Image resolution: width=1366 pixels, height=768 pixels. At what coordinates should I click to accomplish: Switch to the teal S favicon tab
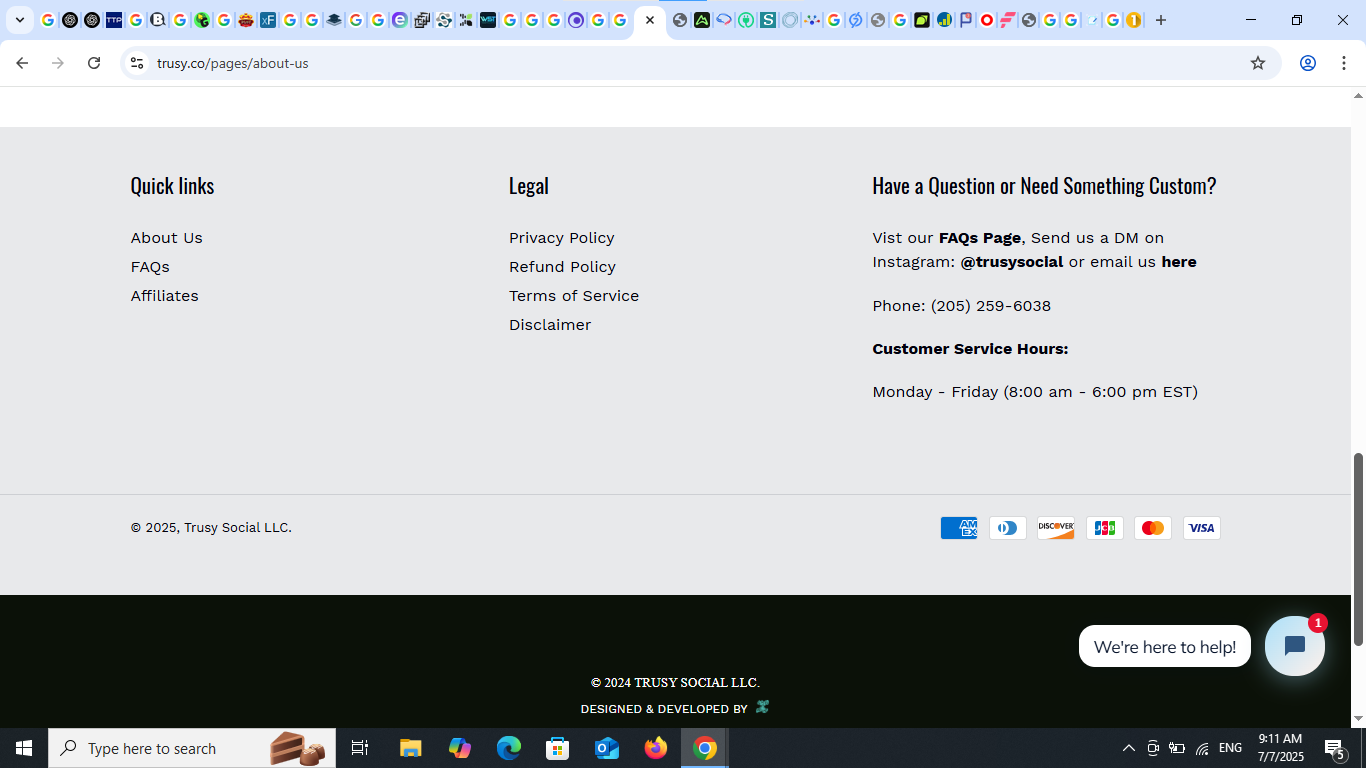767,20
